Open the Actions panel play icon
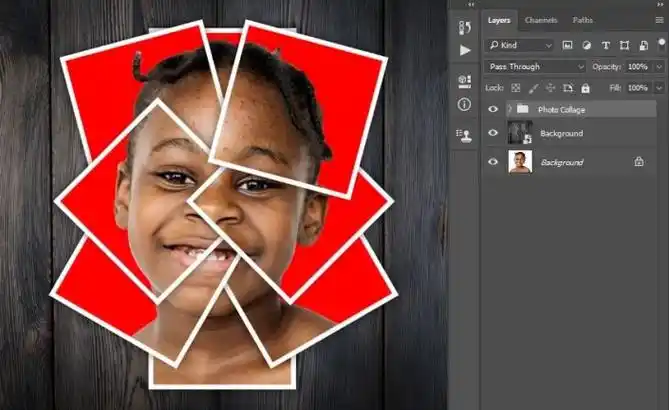Image resolution: width=669 pixels, height=410 pixels. 464,50
